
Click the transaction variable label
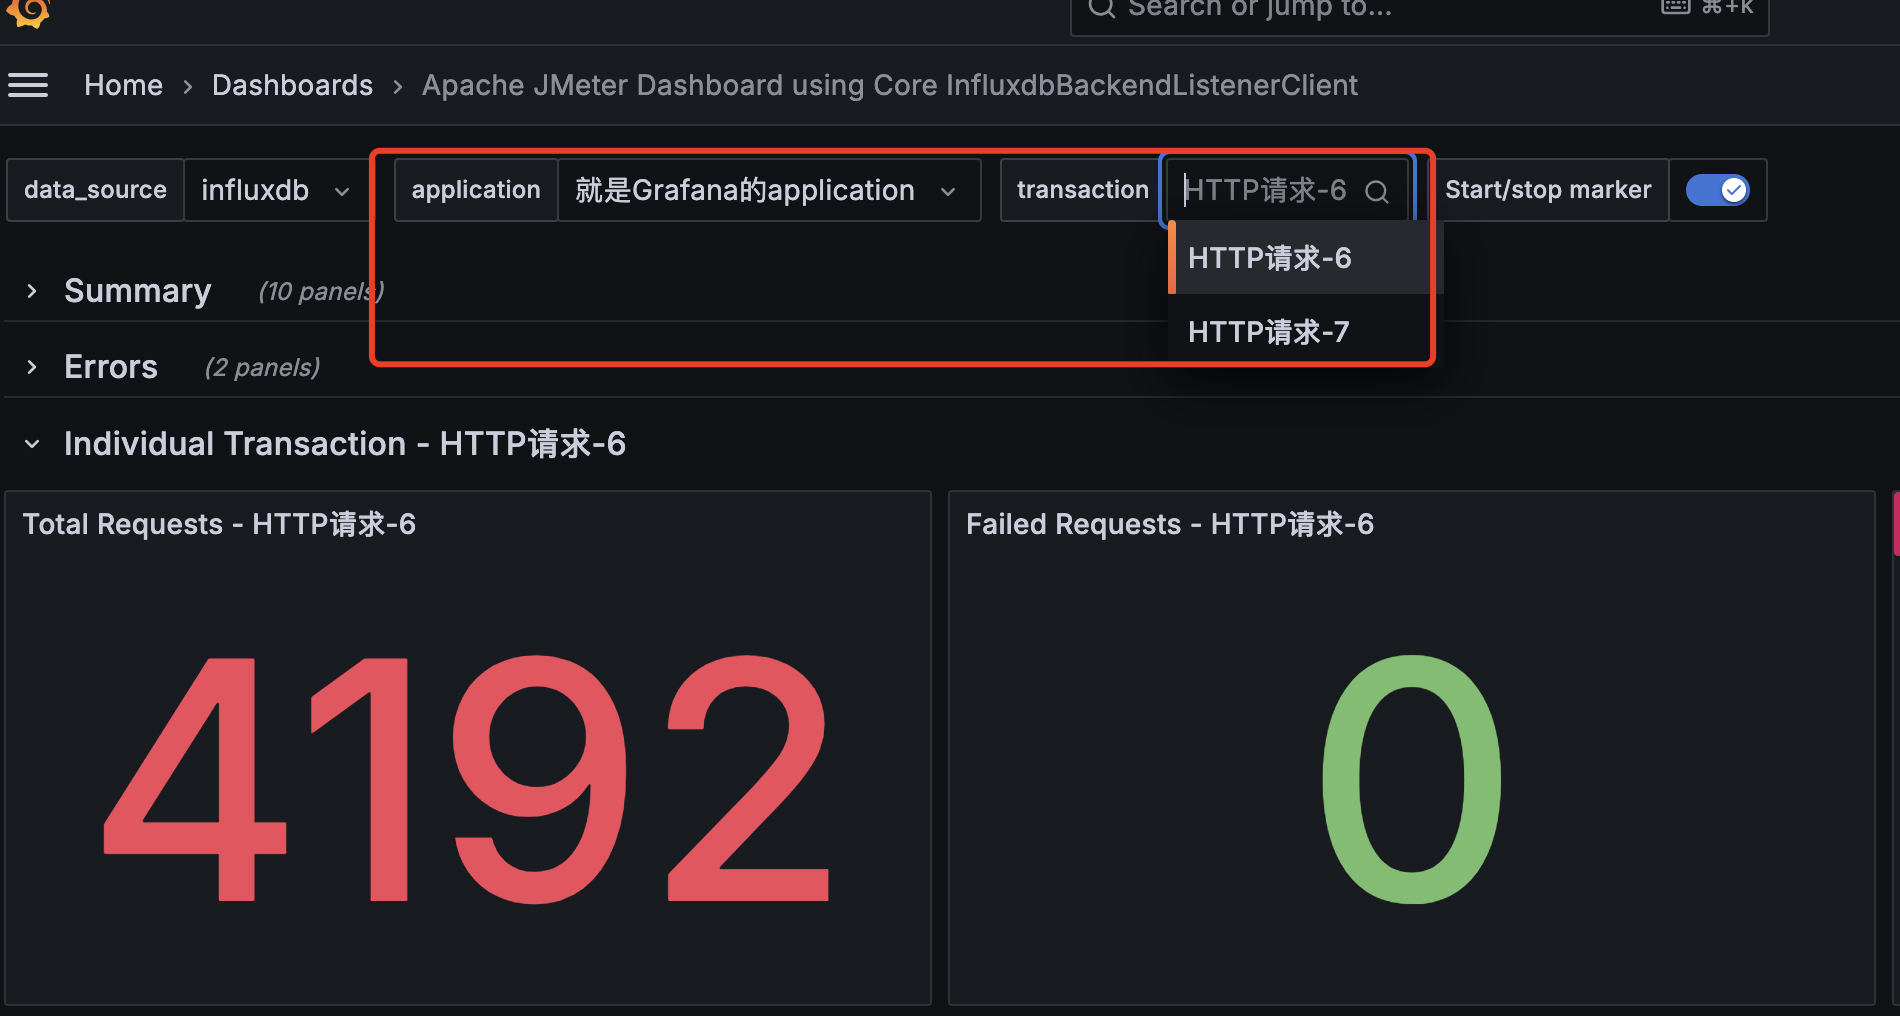pyautogui.click(x=1083, y=190)
